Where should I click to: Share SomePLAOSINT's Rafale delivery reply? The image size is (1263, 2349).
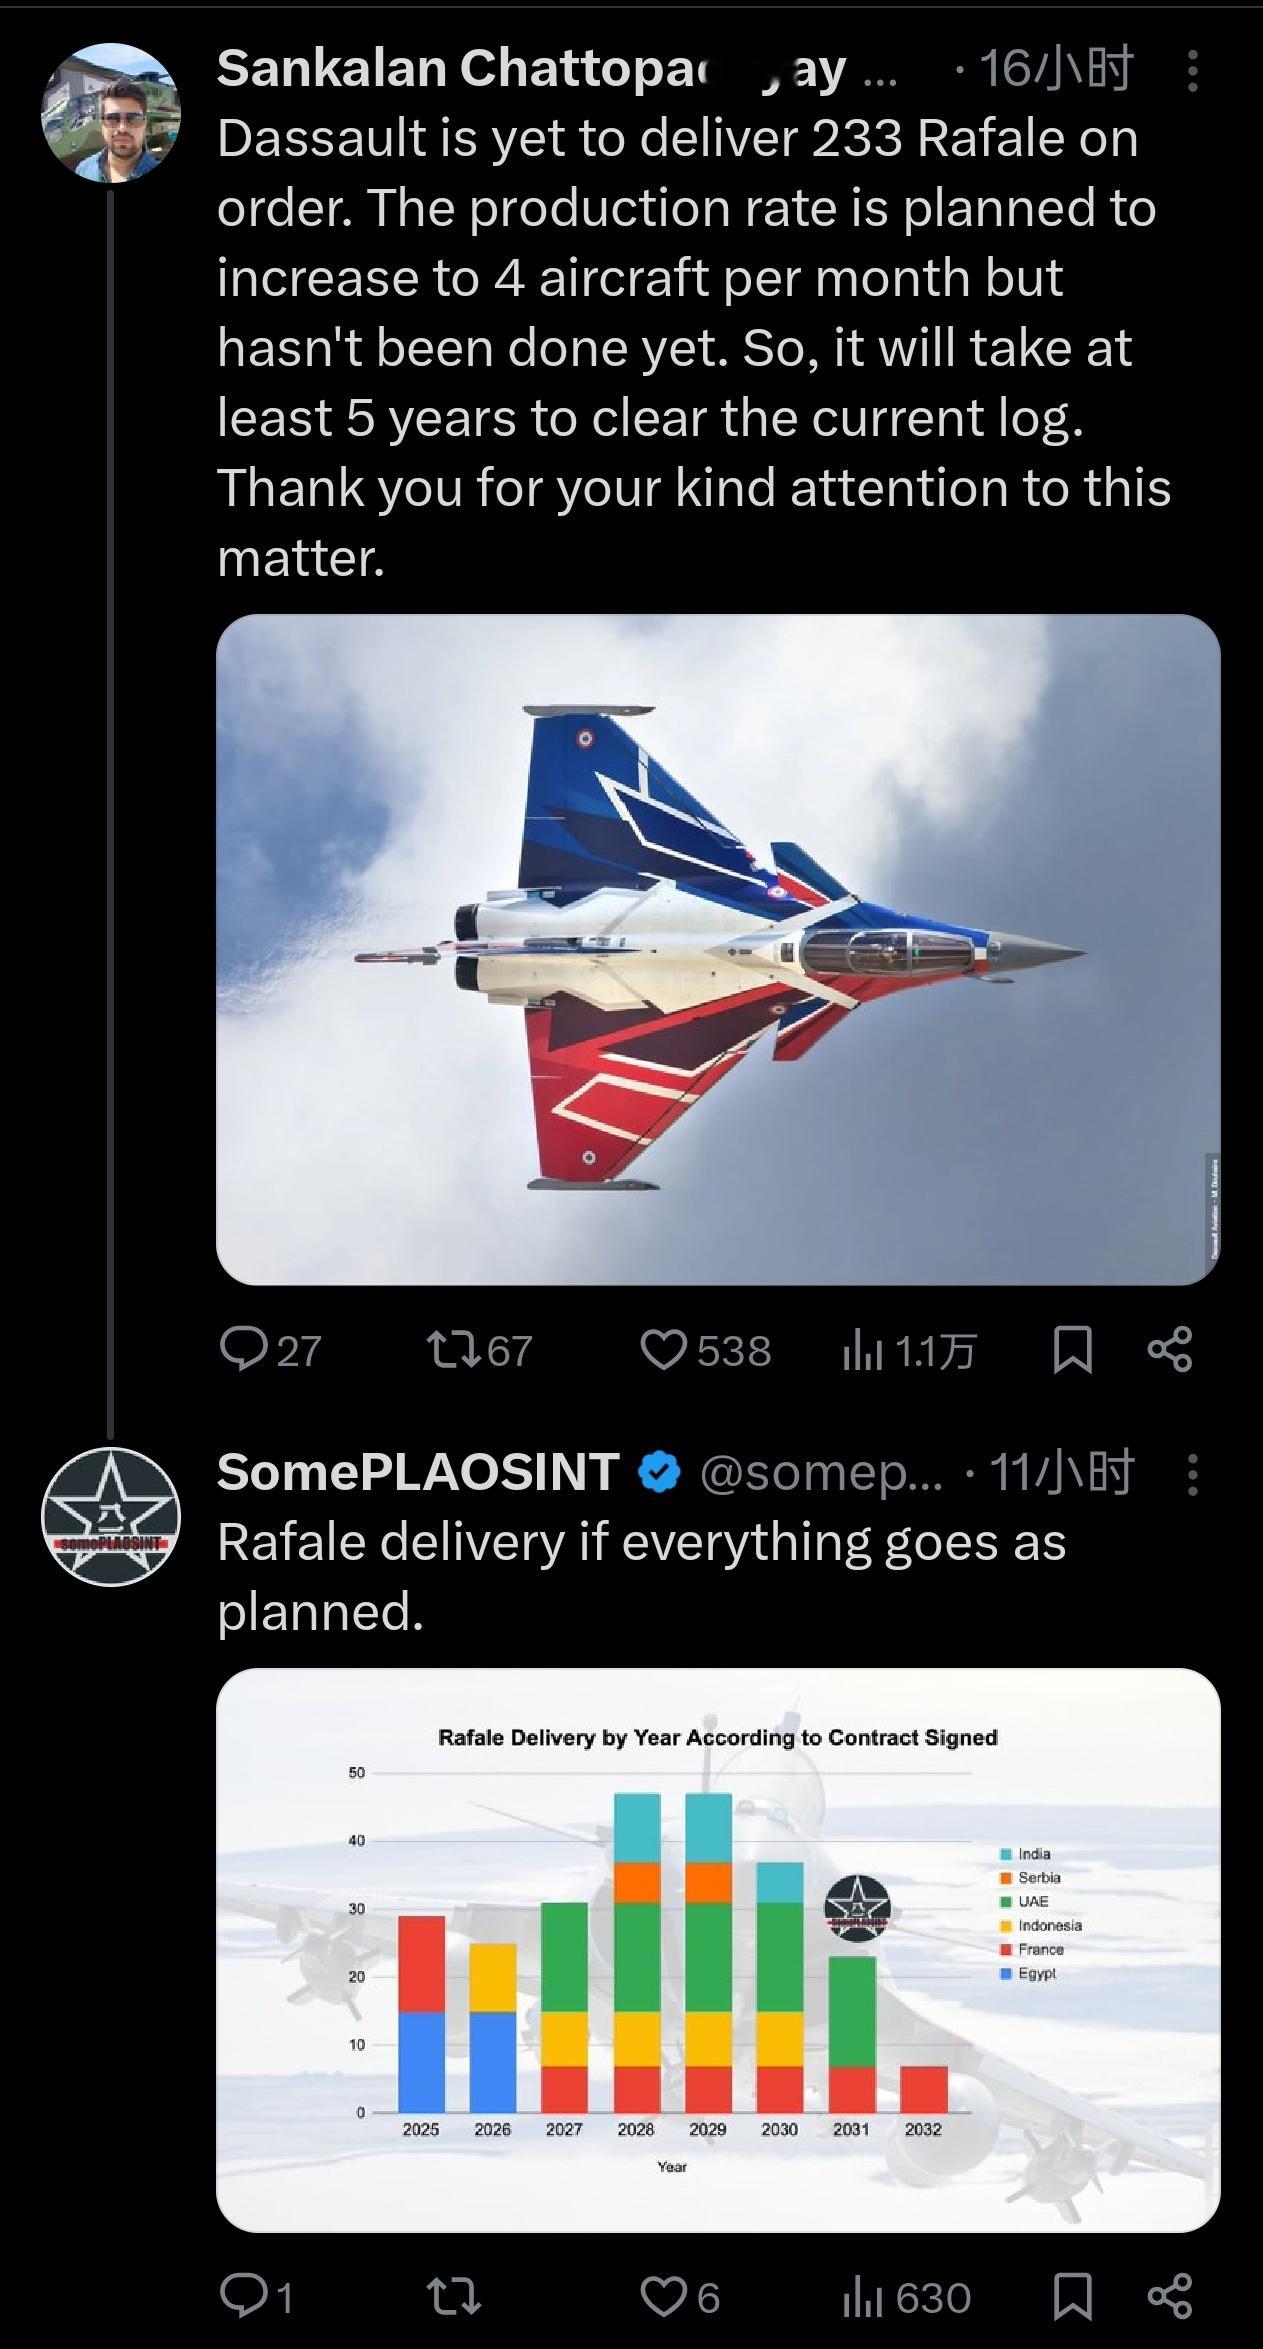[1170, 2298]
